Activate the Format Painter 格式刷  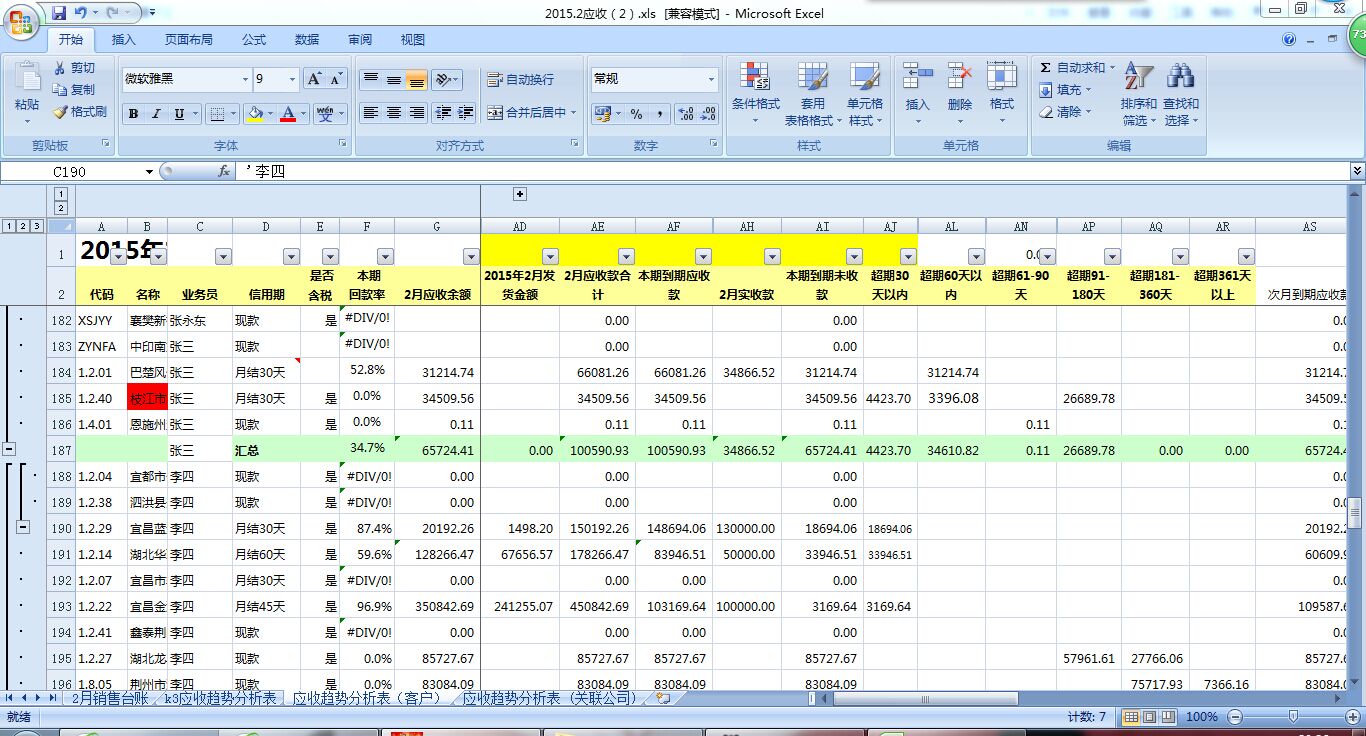point(80,112)
